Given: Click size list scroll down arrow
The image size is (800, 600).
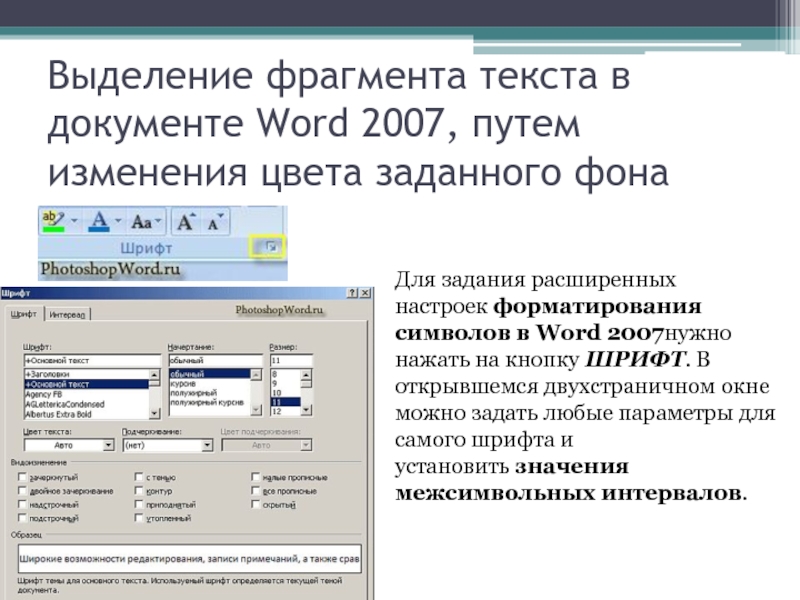Looking at the screenshot, I should 306,409.
